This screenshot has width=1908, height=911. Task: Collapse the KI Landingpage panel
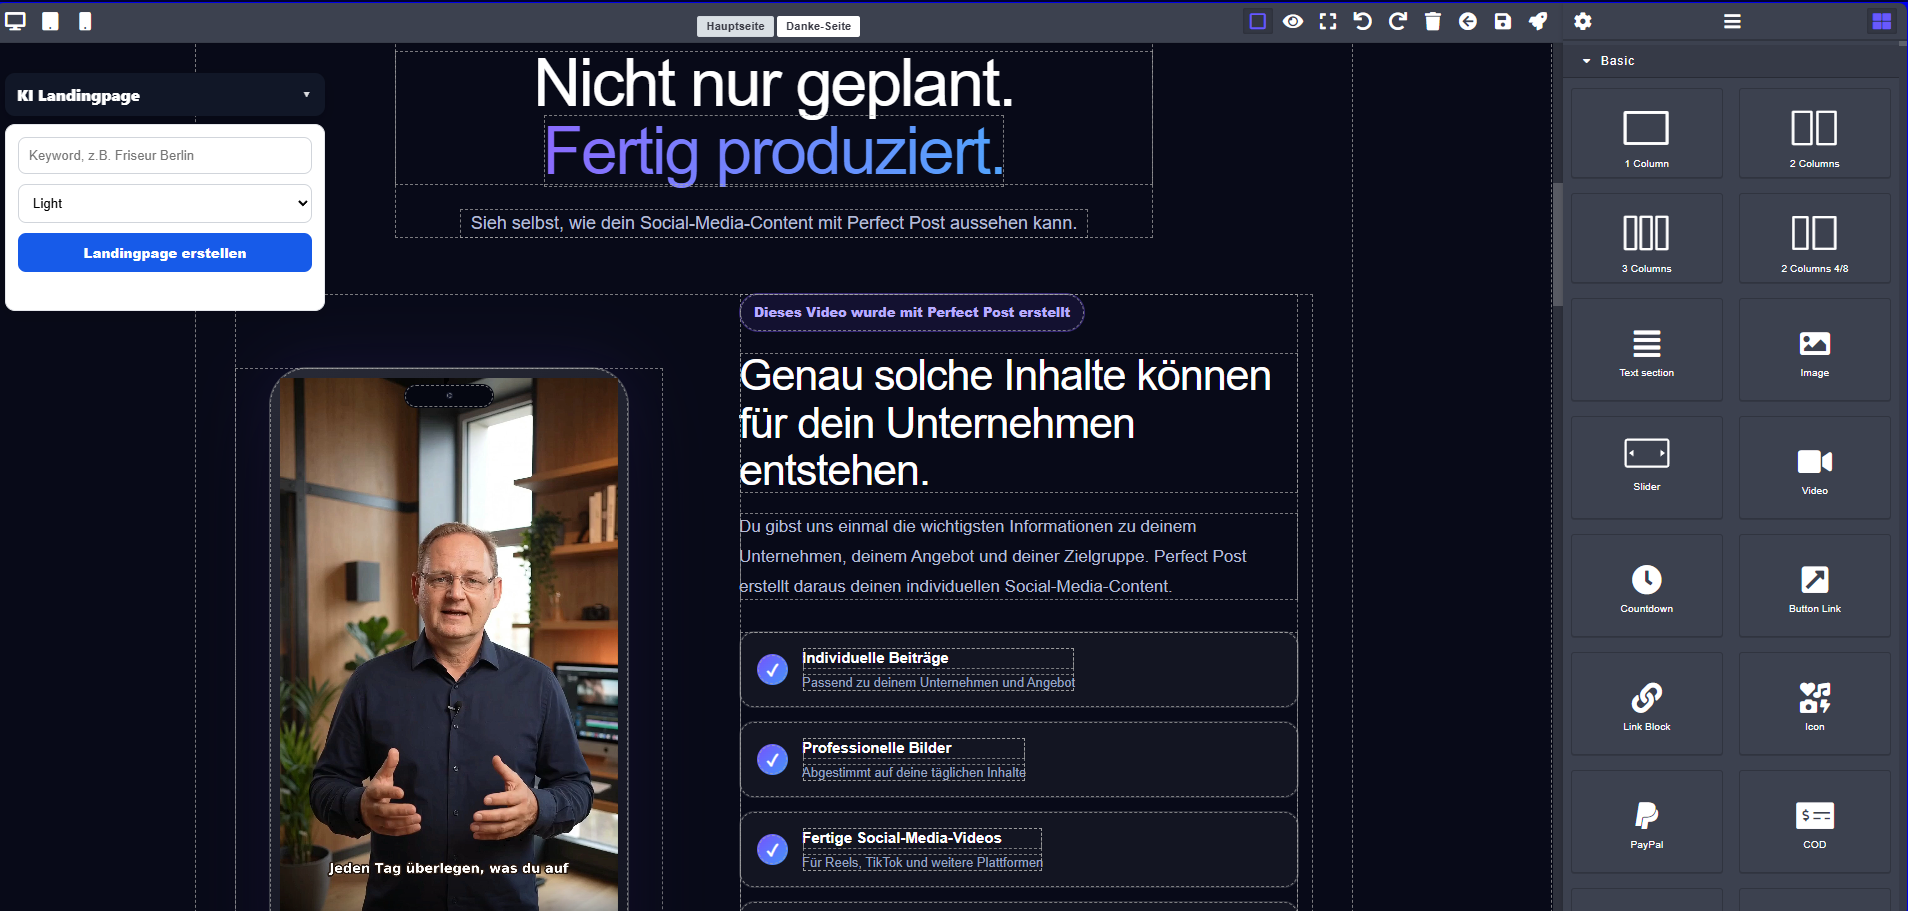pyautogui.click(x=165, y=95)
